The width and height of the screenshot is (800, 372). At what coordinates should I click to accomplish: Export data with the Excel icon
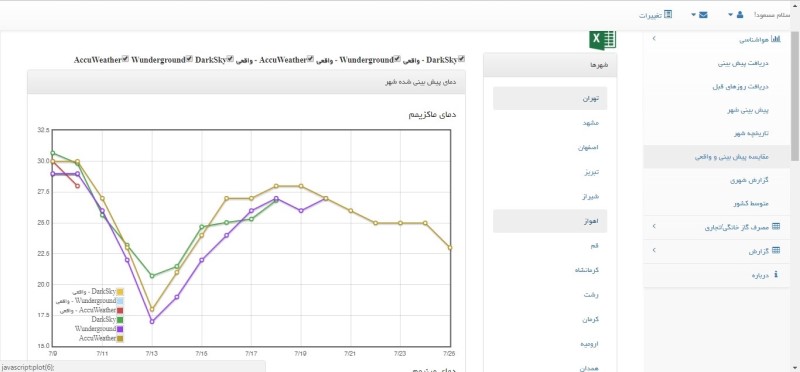point(603,39)
